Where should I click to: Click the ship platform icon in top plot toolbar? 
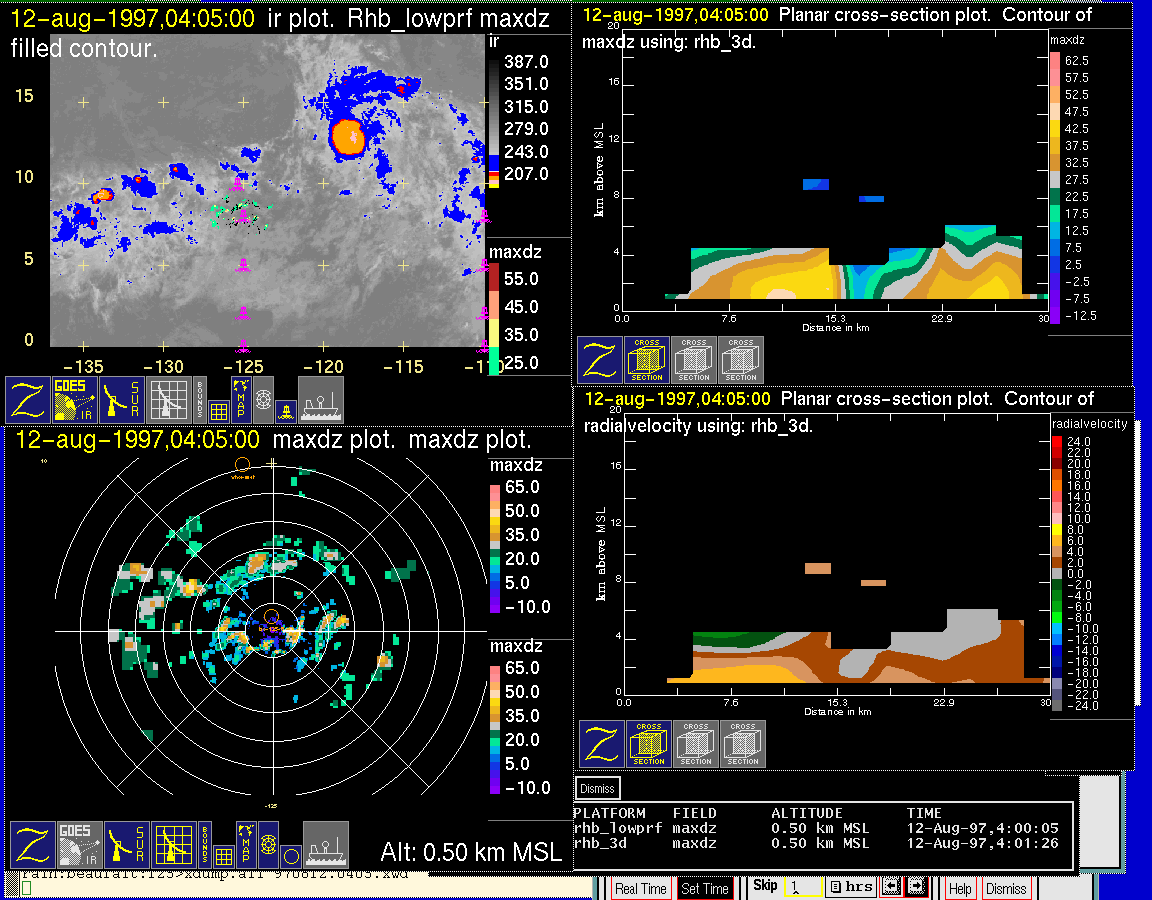tap(321, 399)
